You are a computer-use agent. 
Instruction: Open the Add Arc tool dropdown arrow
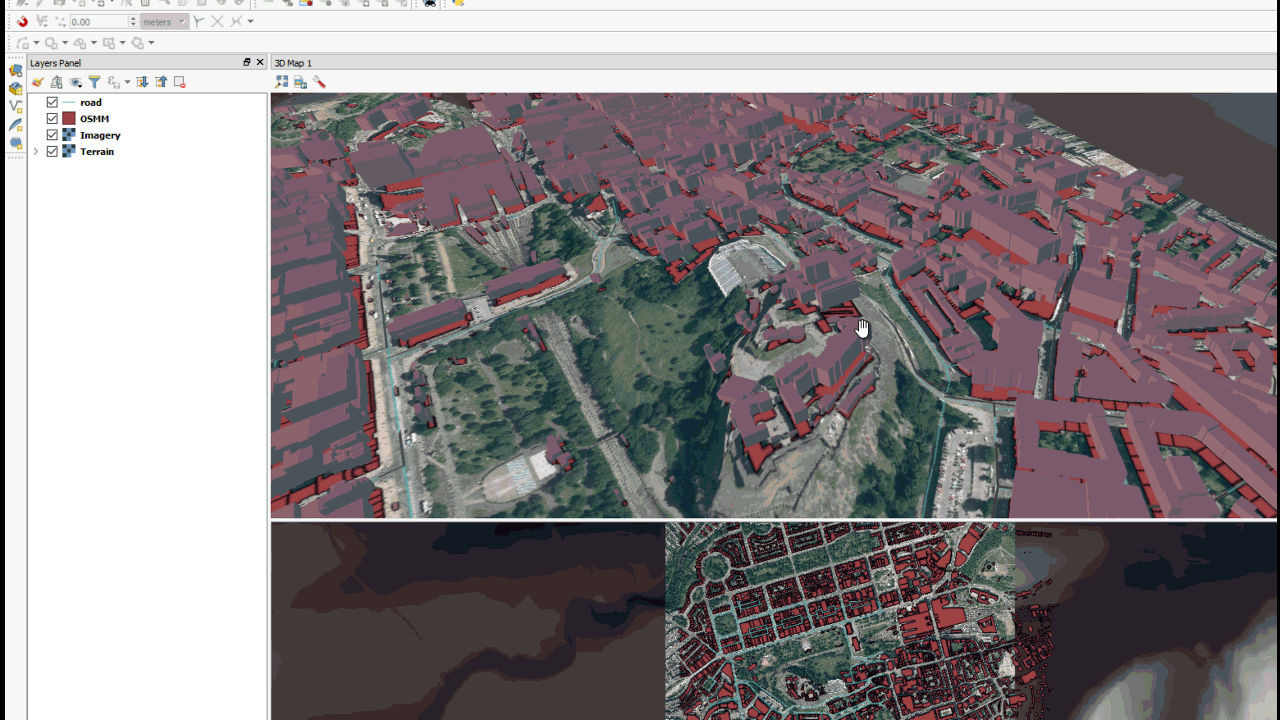point(36,43)
